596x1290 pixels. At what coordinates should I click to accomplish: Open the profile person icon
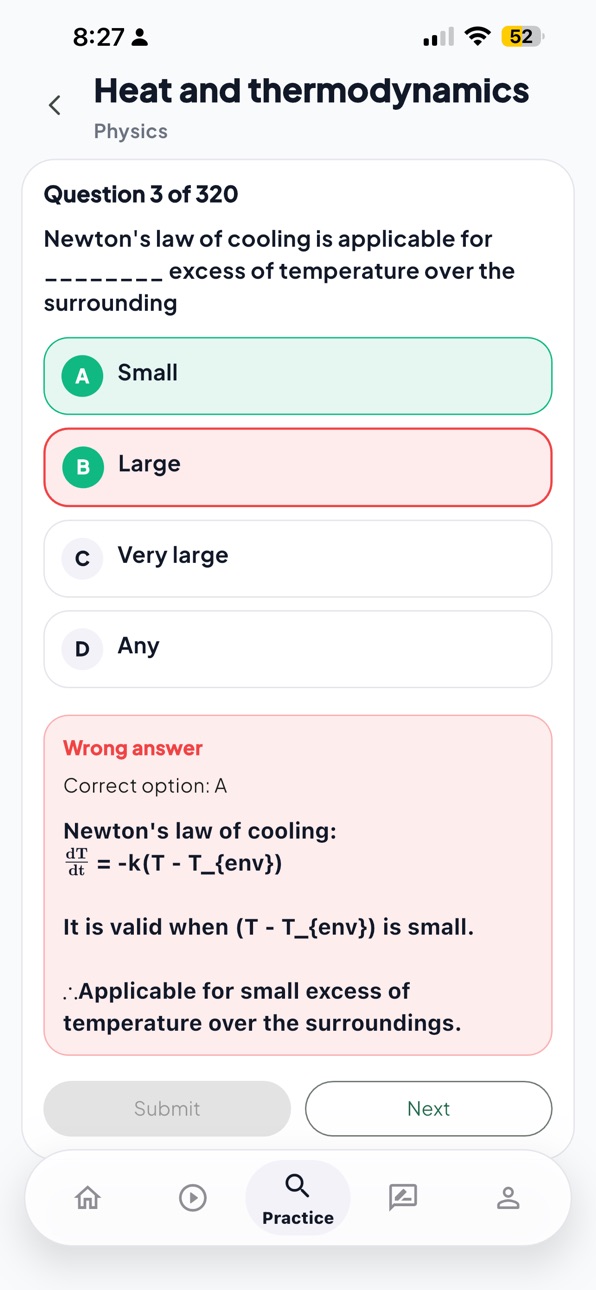click(508, 1197)
